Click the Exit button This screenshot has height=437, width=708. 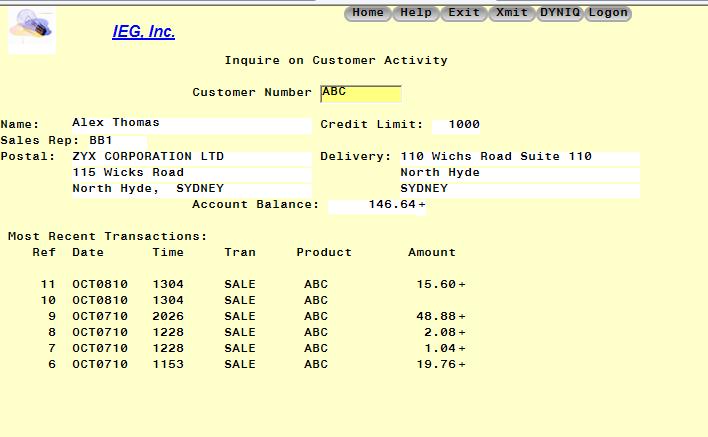pos(464,13)
